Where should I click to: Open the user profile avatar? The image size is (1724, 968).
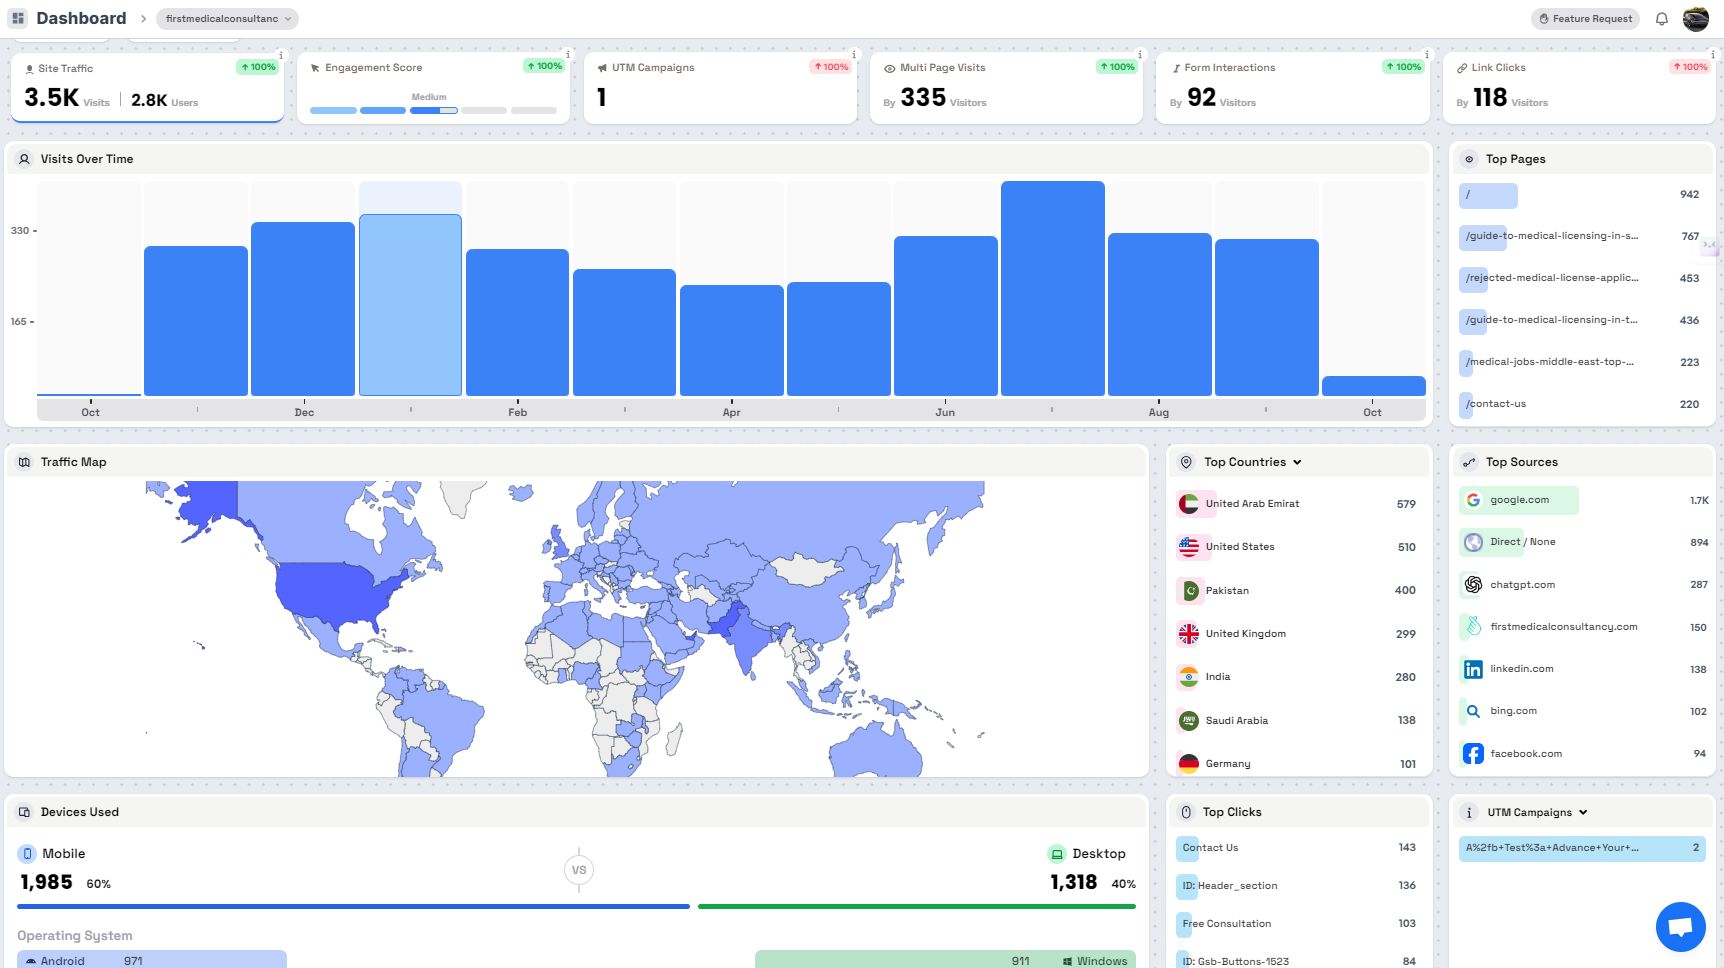1696,19
